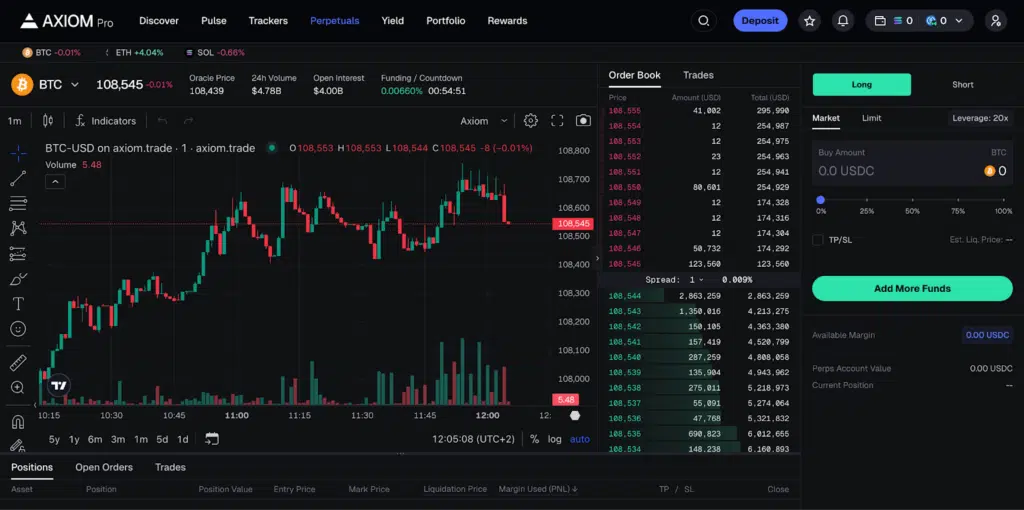The image size is (1024, 510).
Task: Select the zoom-in tool
Action: (18, 387)
